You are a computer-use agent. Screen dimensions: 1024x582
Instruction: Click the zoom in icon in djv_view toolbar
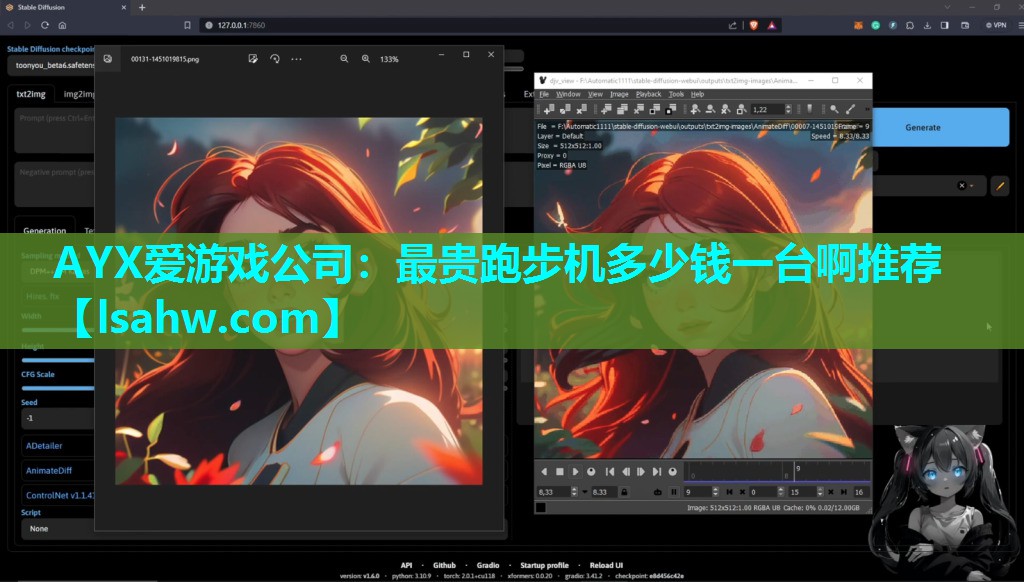(x=696, y=109)
